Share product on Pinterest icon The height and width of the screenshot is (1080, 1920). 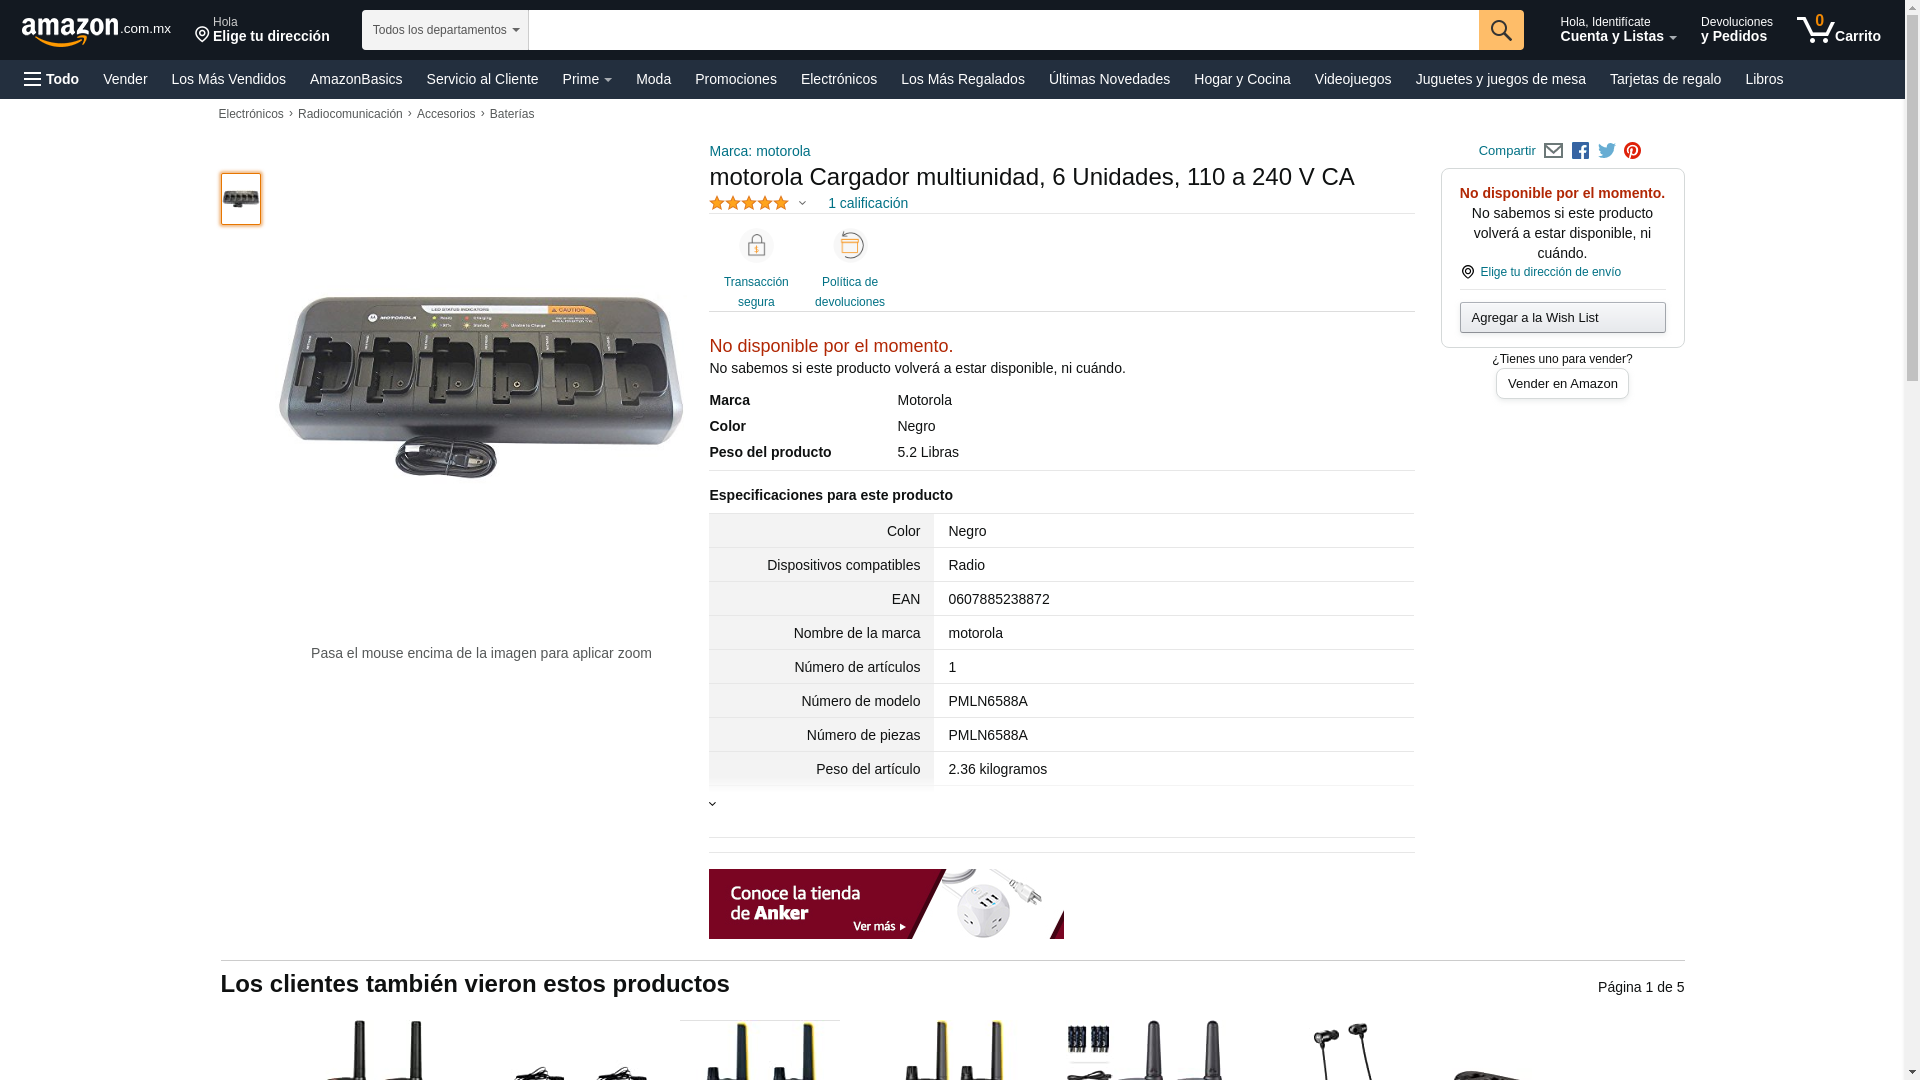[1633, 151]
